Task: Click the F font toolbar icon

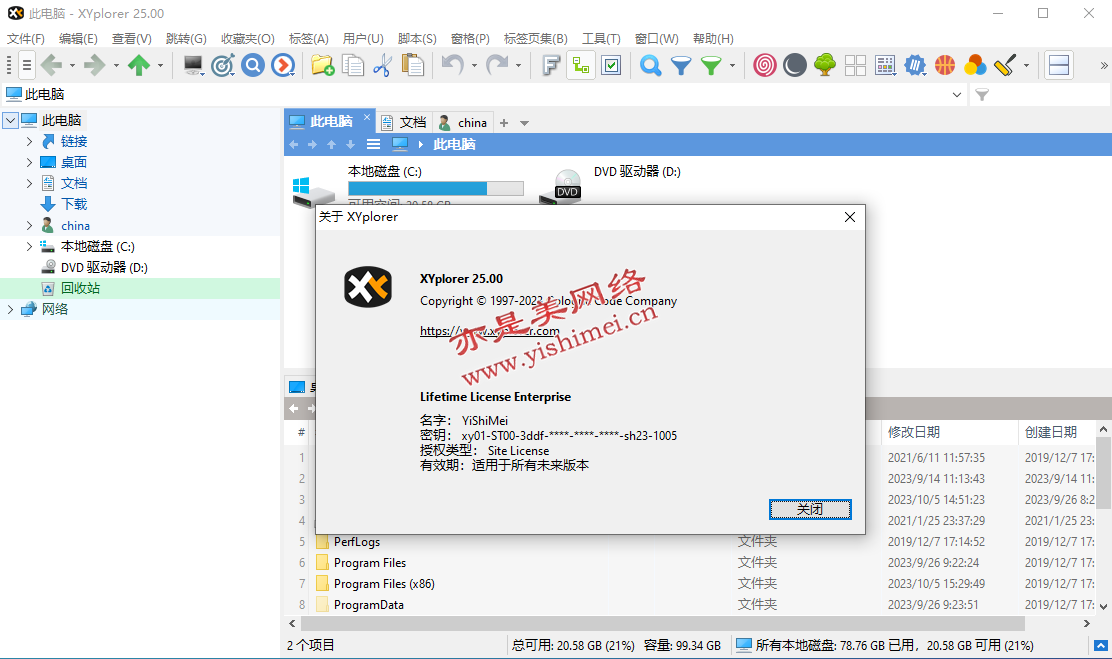Action: (551, 65)
